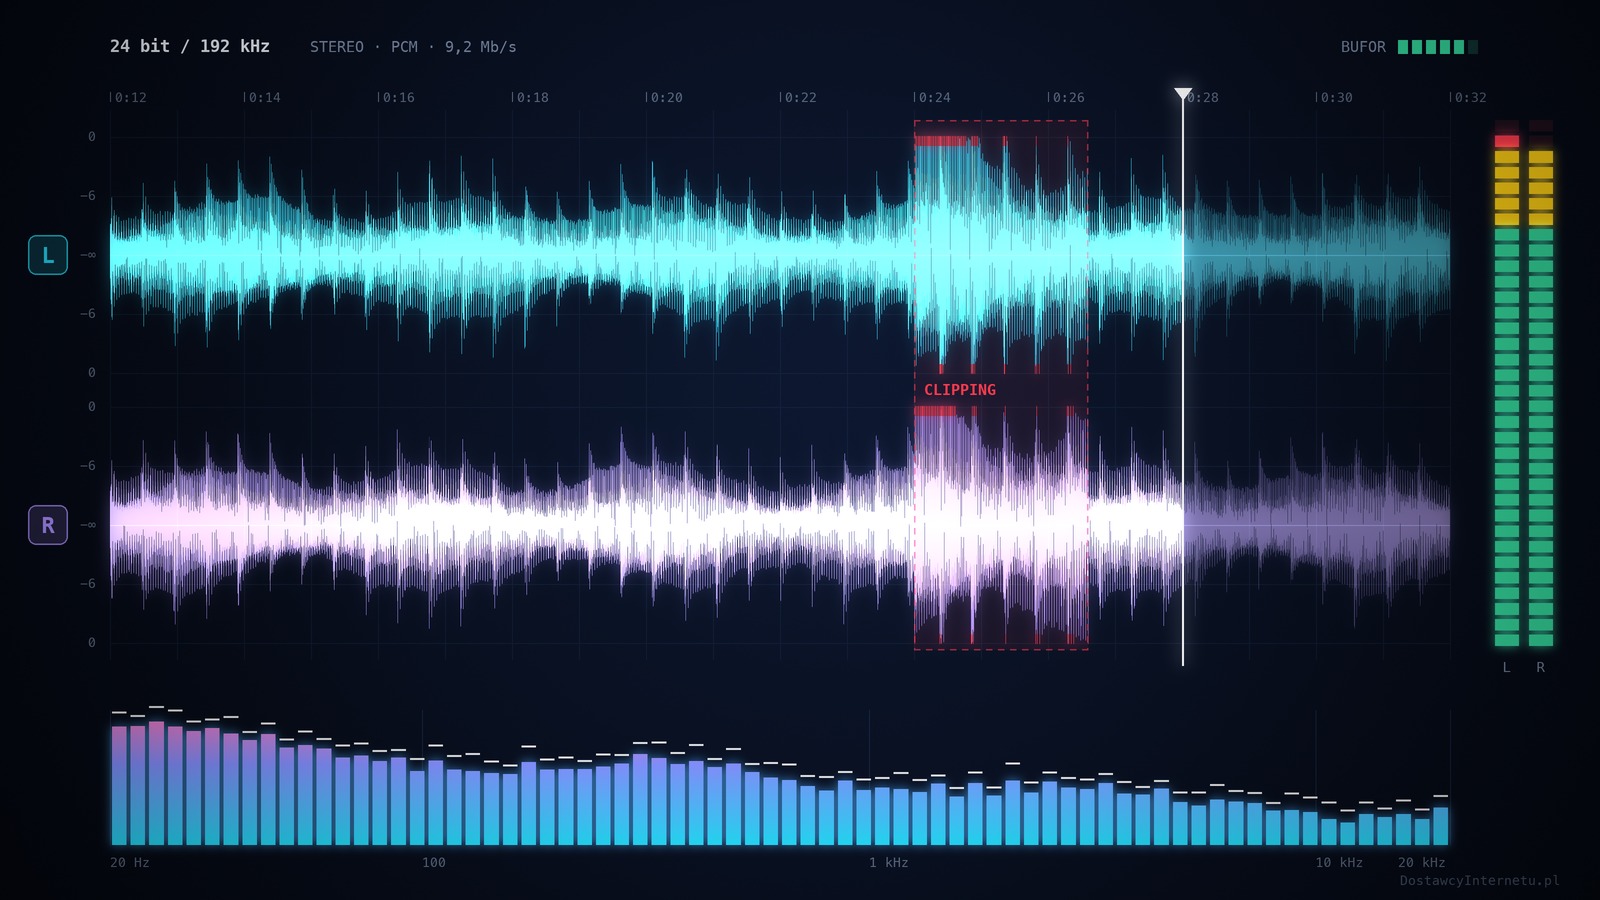The width and height of the screenshot is (1600, 900).
Task: Click the 10 kHz spectrum axis label
Action: (1339, 862)
